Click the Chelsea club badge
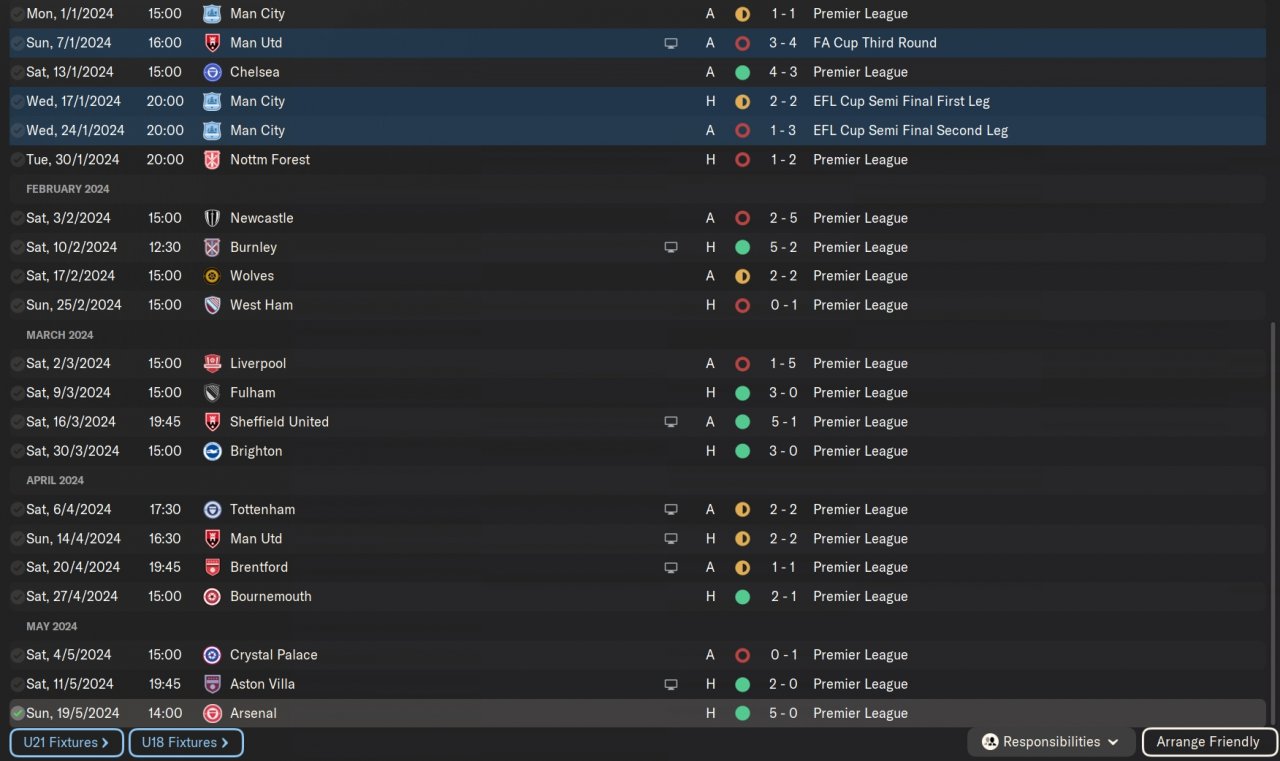The height and width of the screenshot is (761, 1280). (212, 72)
